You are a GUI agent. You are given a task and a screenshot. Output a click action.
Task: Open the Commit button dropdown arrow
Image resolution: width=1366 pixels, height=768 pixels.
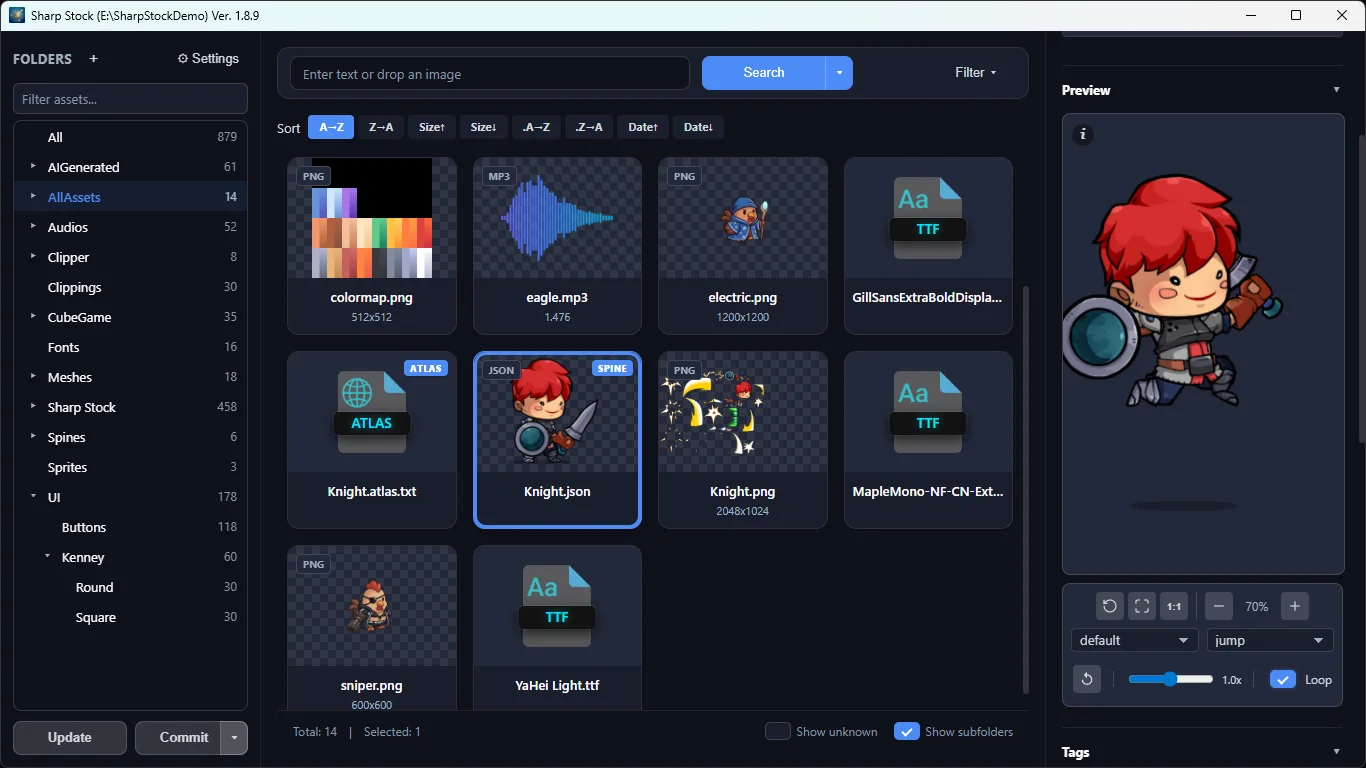pos(234,738)
